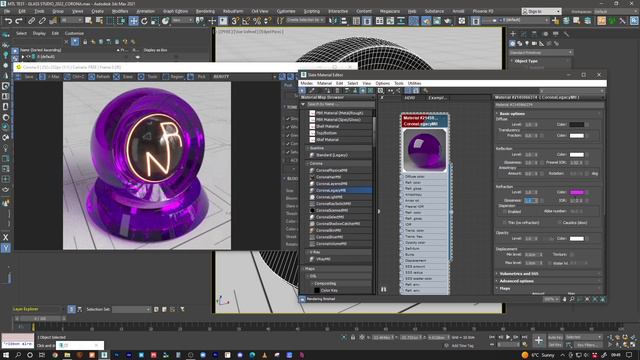The height and width of the screenshot is (360, 640).
Task: Open the BEAUTY render element dropdown
Action: coord(244,77)
